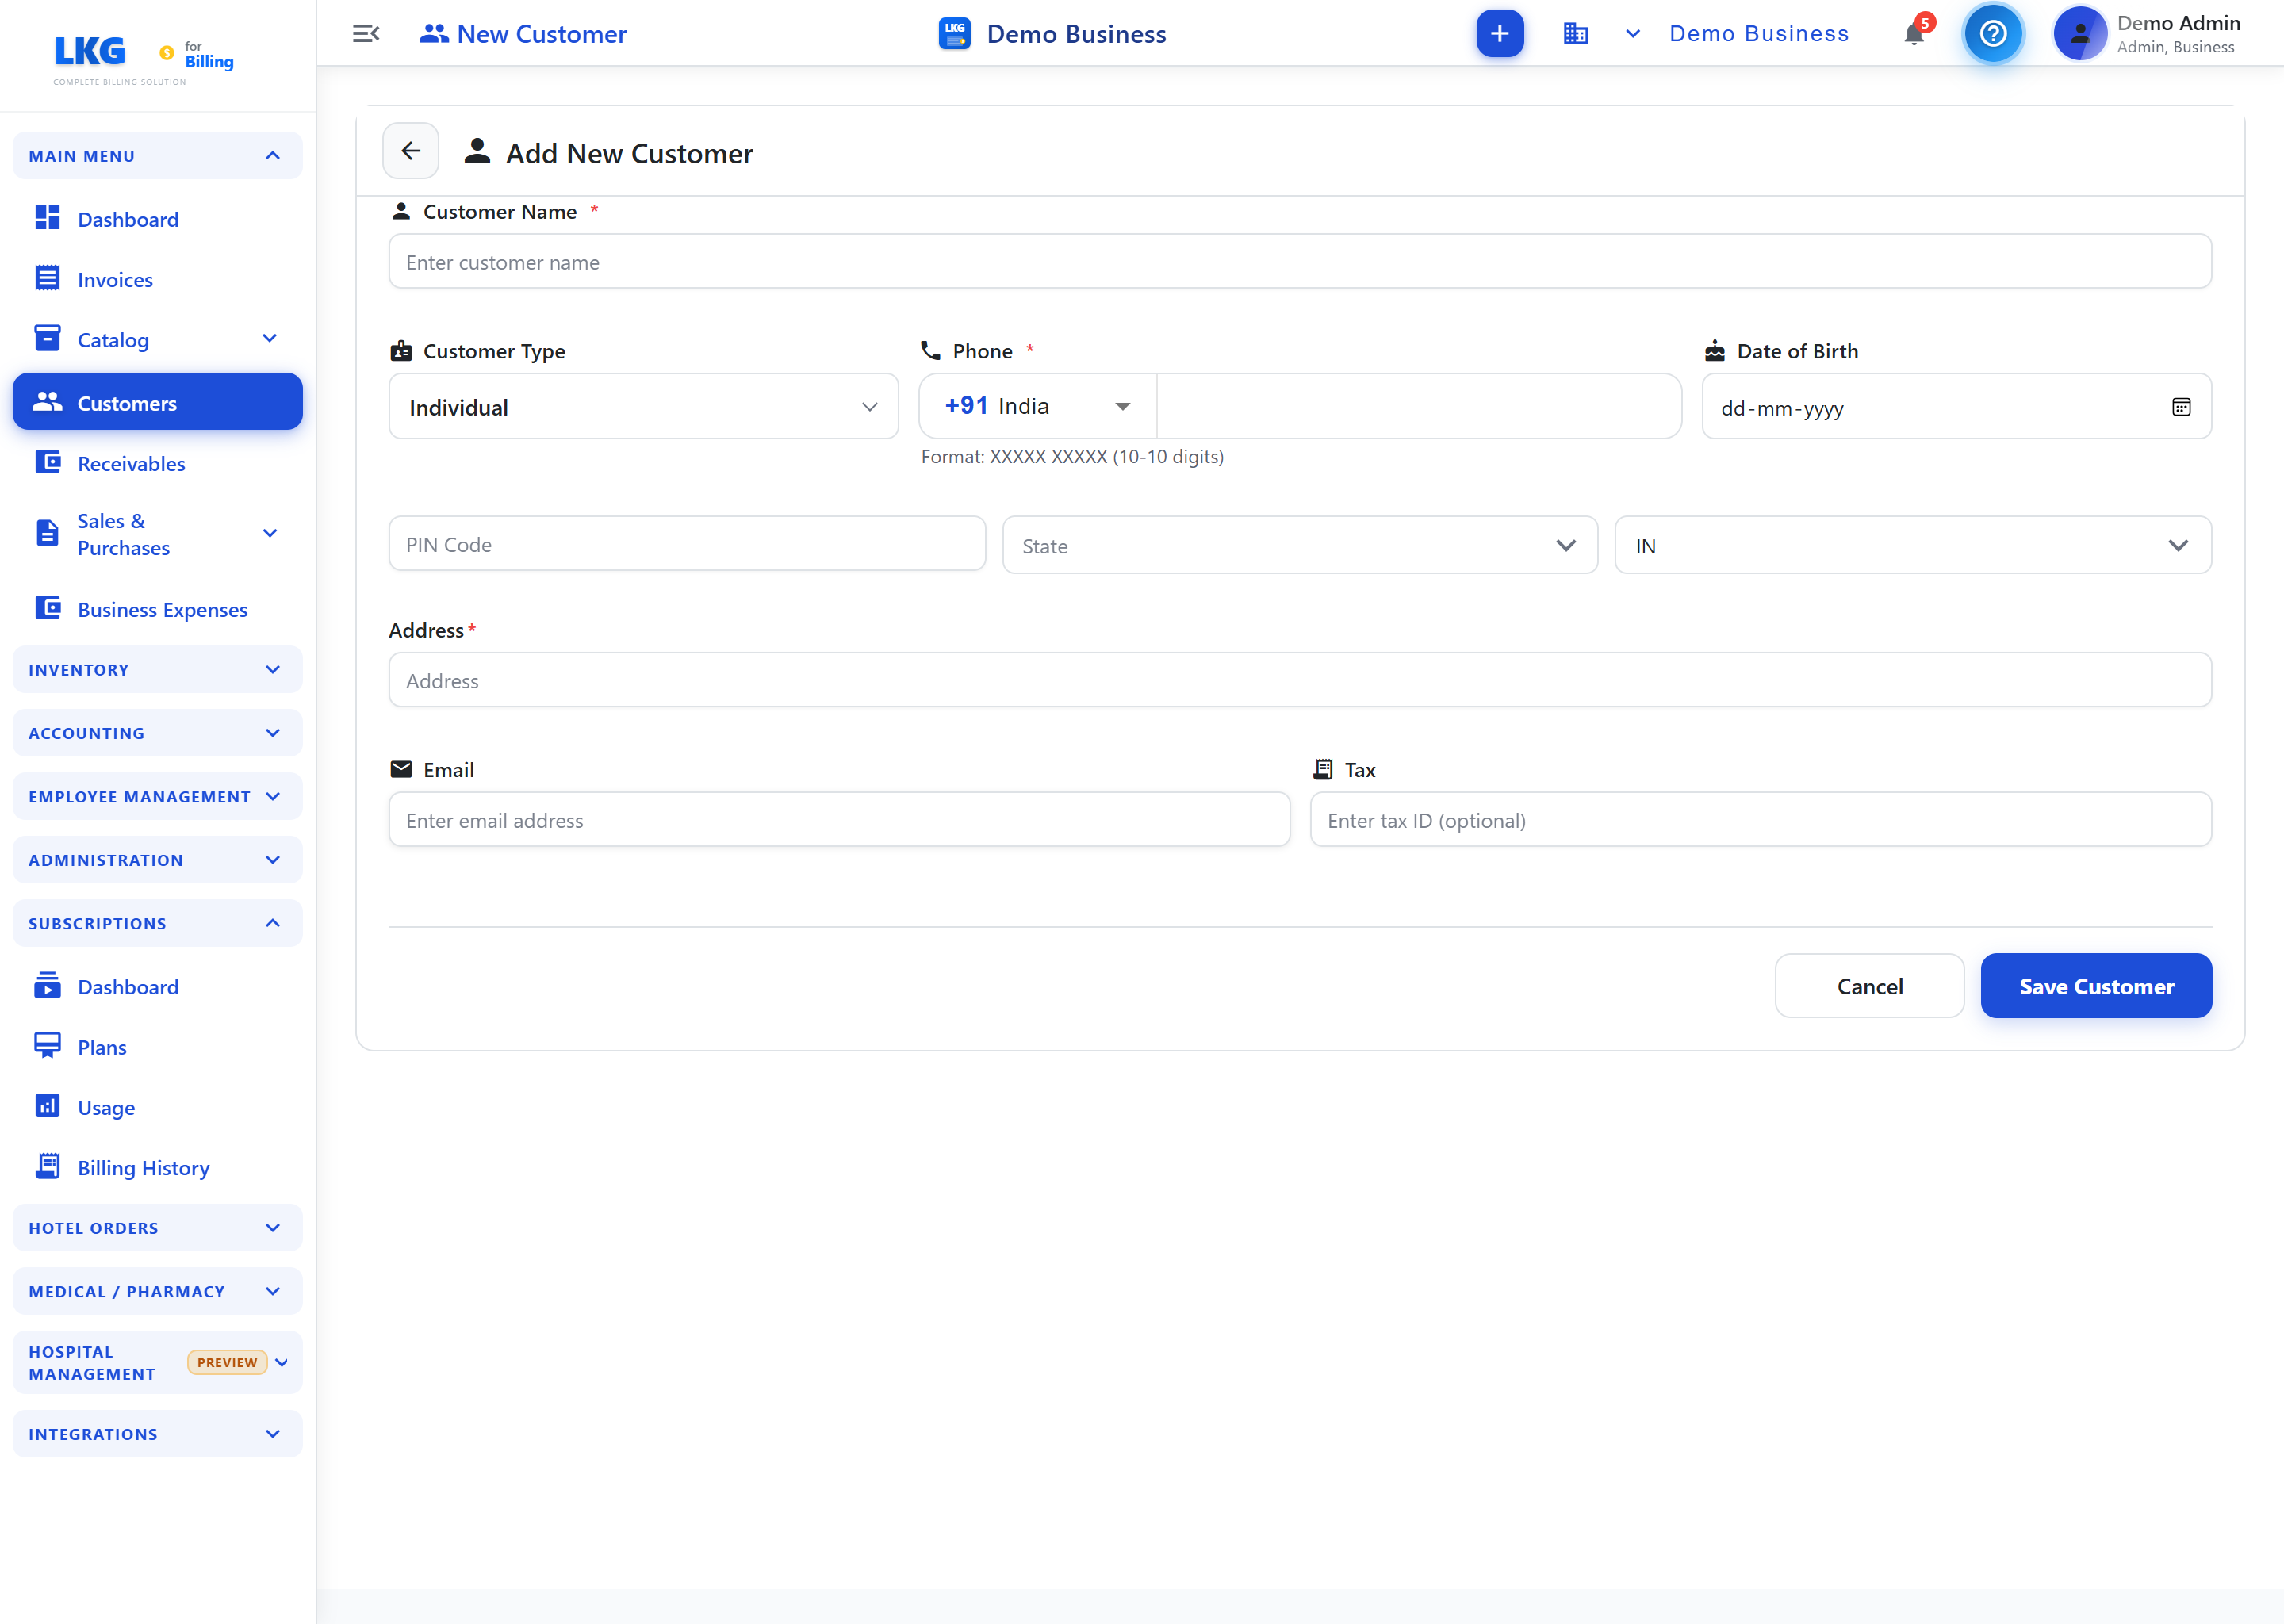Screen dimensions: 2284x1624
Task: Open the +91 India country code selector
Action: tap(1038, 407)
